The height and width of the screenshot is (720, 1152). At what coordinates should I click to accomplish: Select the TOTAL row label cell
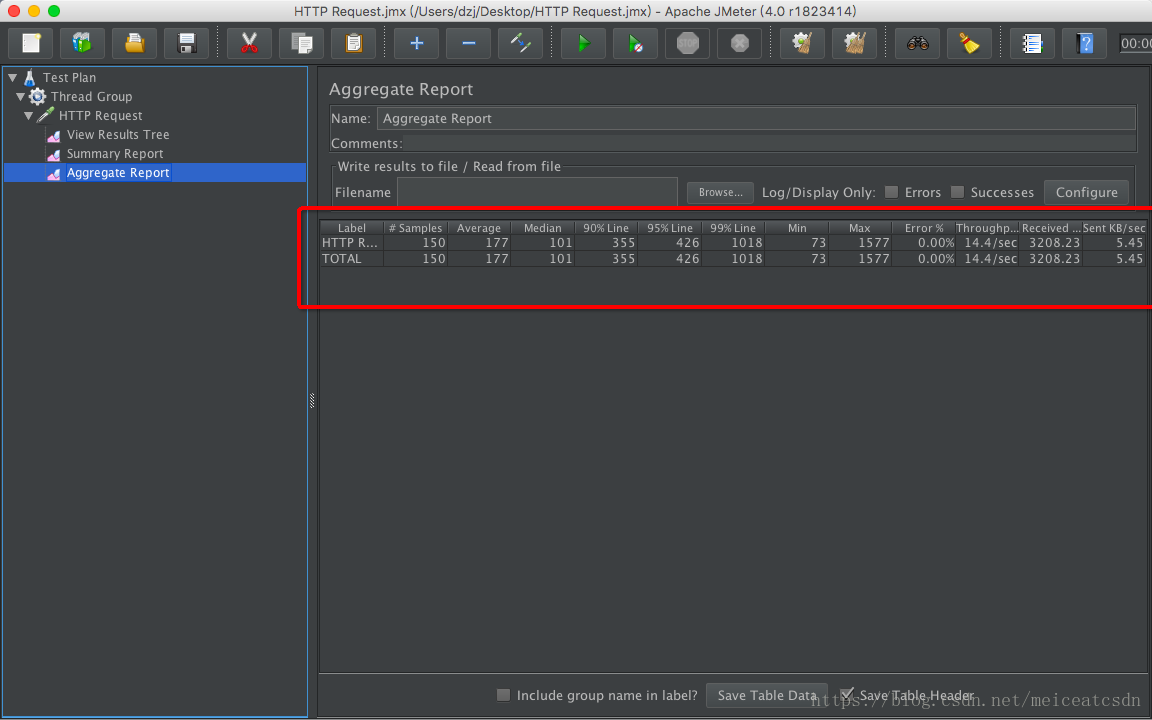tap(352, 259)
